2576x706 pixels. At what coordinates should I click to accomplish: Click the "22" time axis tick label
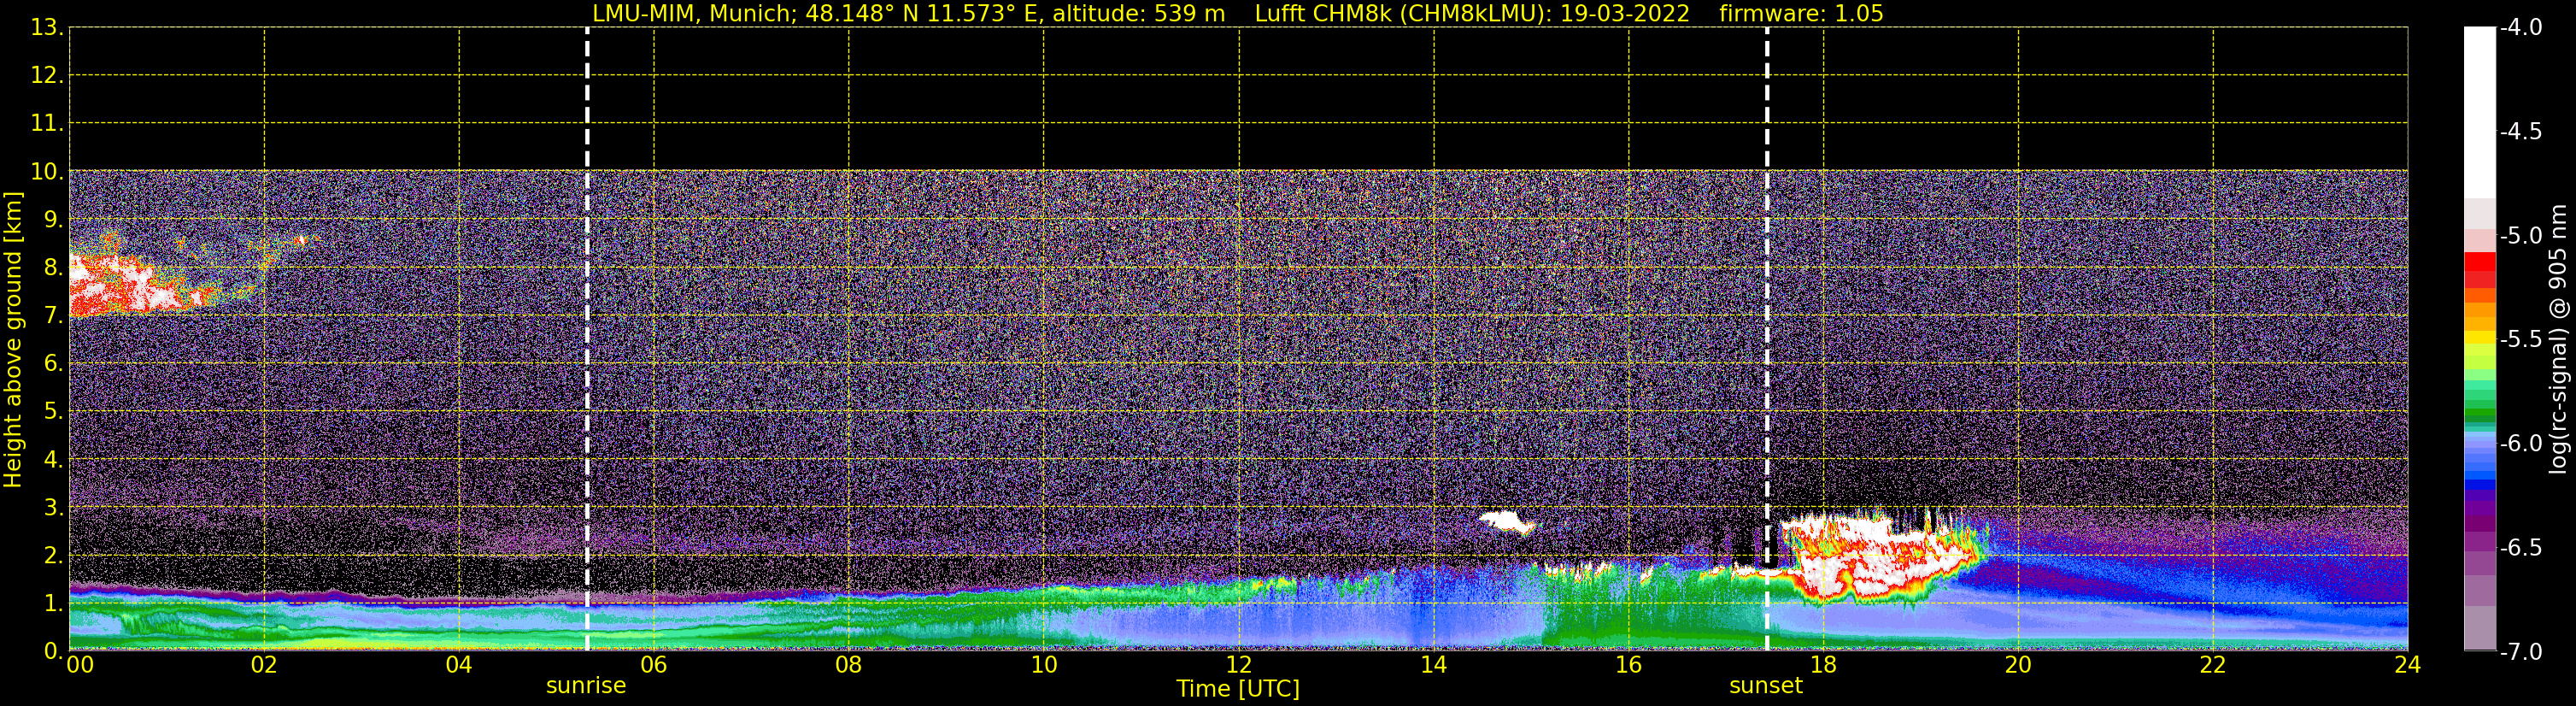pyautogui.click(x=2213, y=666)
